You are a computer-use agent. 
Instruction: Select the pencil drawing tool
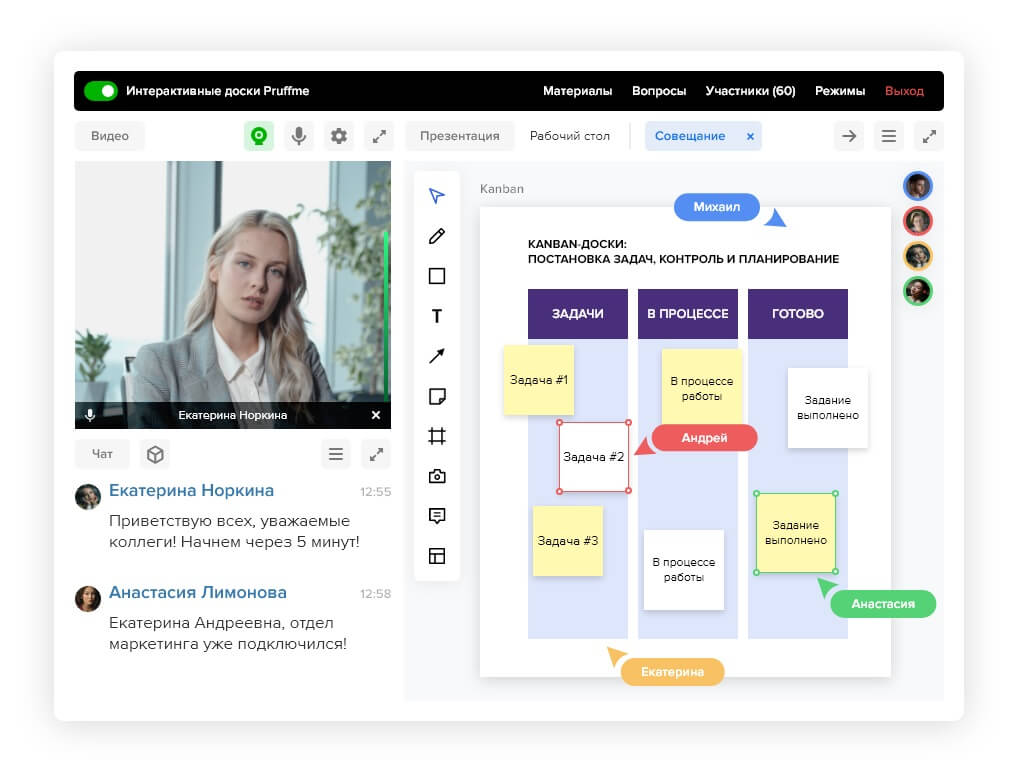tap(437, 236)
